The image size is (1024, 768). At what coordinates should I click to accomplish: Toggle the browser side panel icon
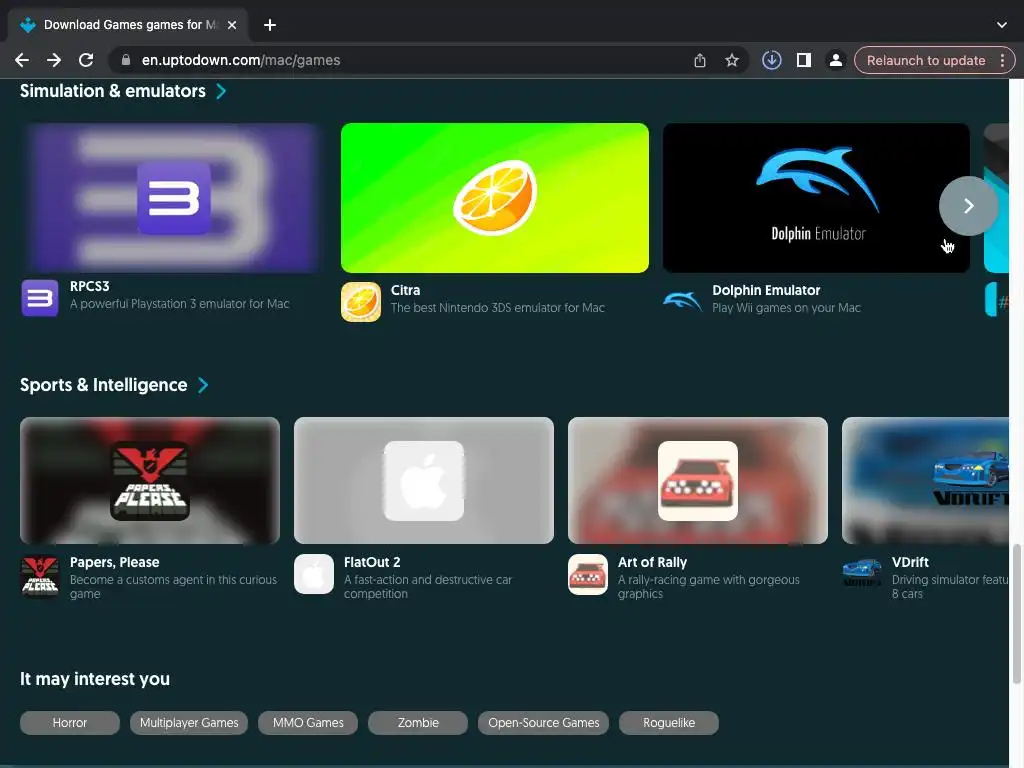pos(803,60)
